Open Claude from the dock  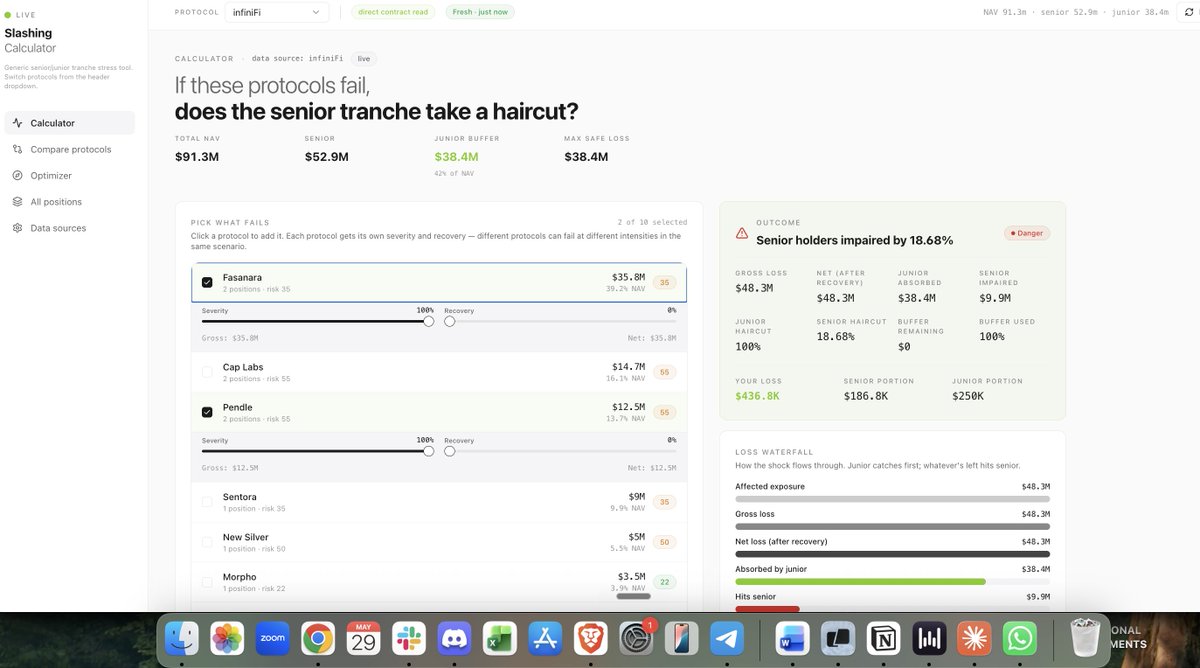tap(974, 639)
